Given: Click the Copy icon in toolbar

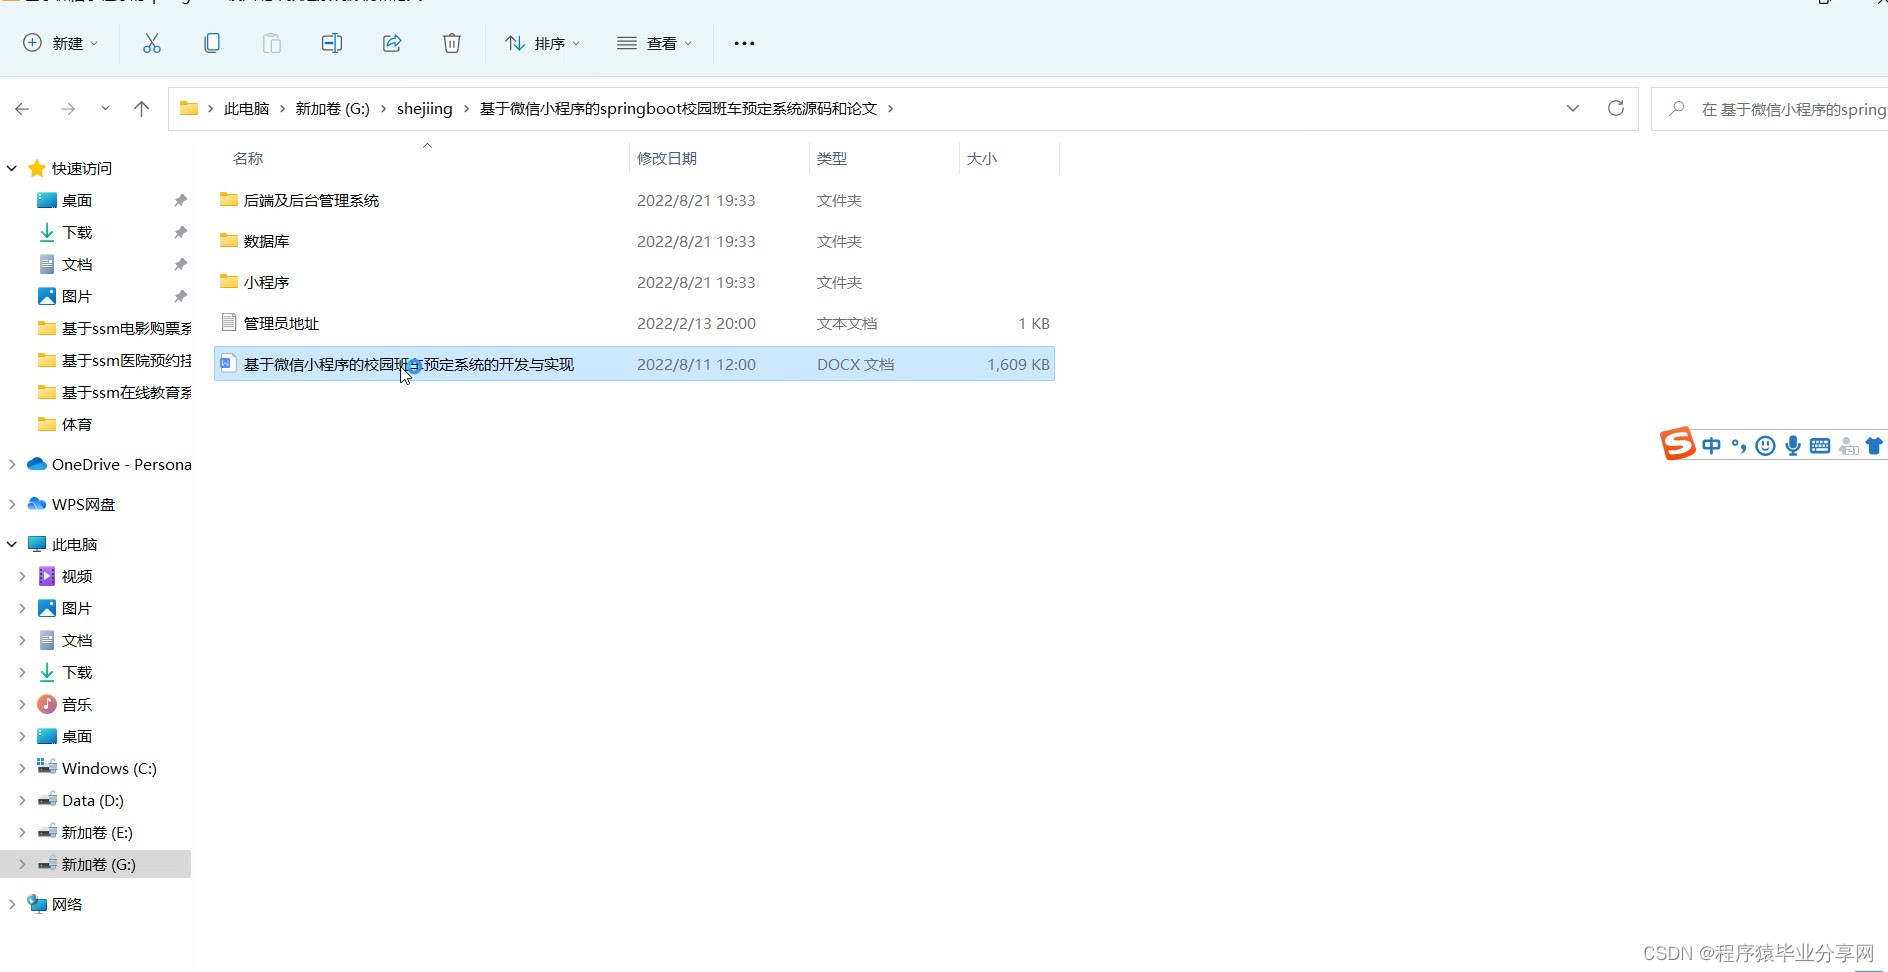Looking at the screenshot, I should 212,43.
